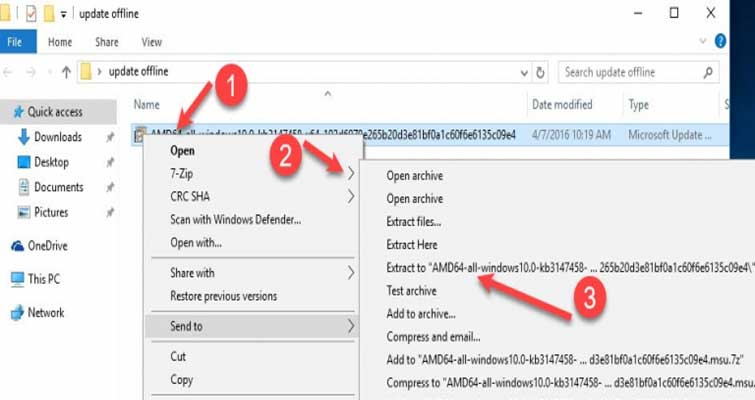Screen dimensions: 755x400
Task: Select 'Add to archive...' in the 7-Zip submenu
Action: pyautogui.click(x=421, y=314)
